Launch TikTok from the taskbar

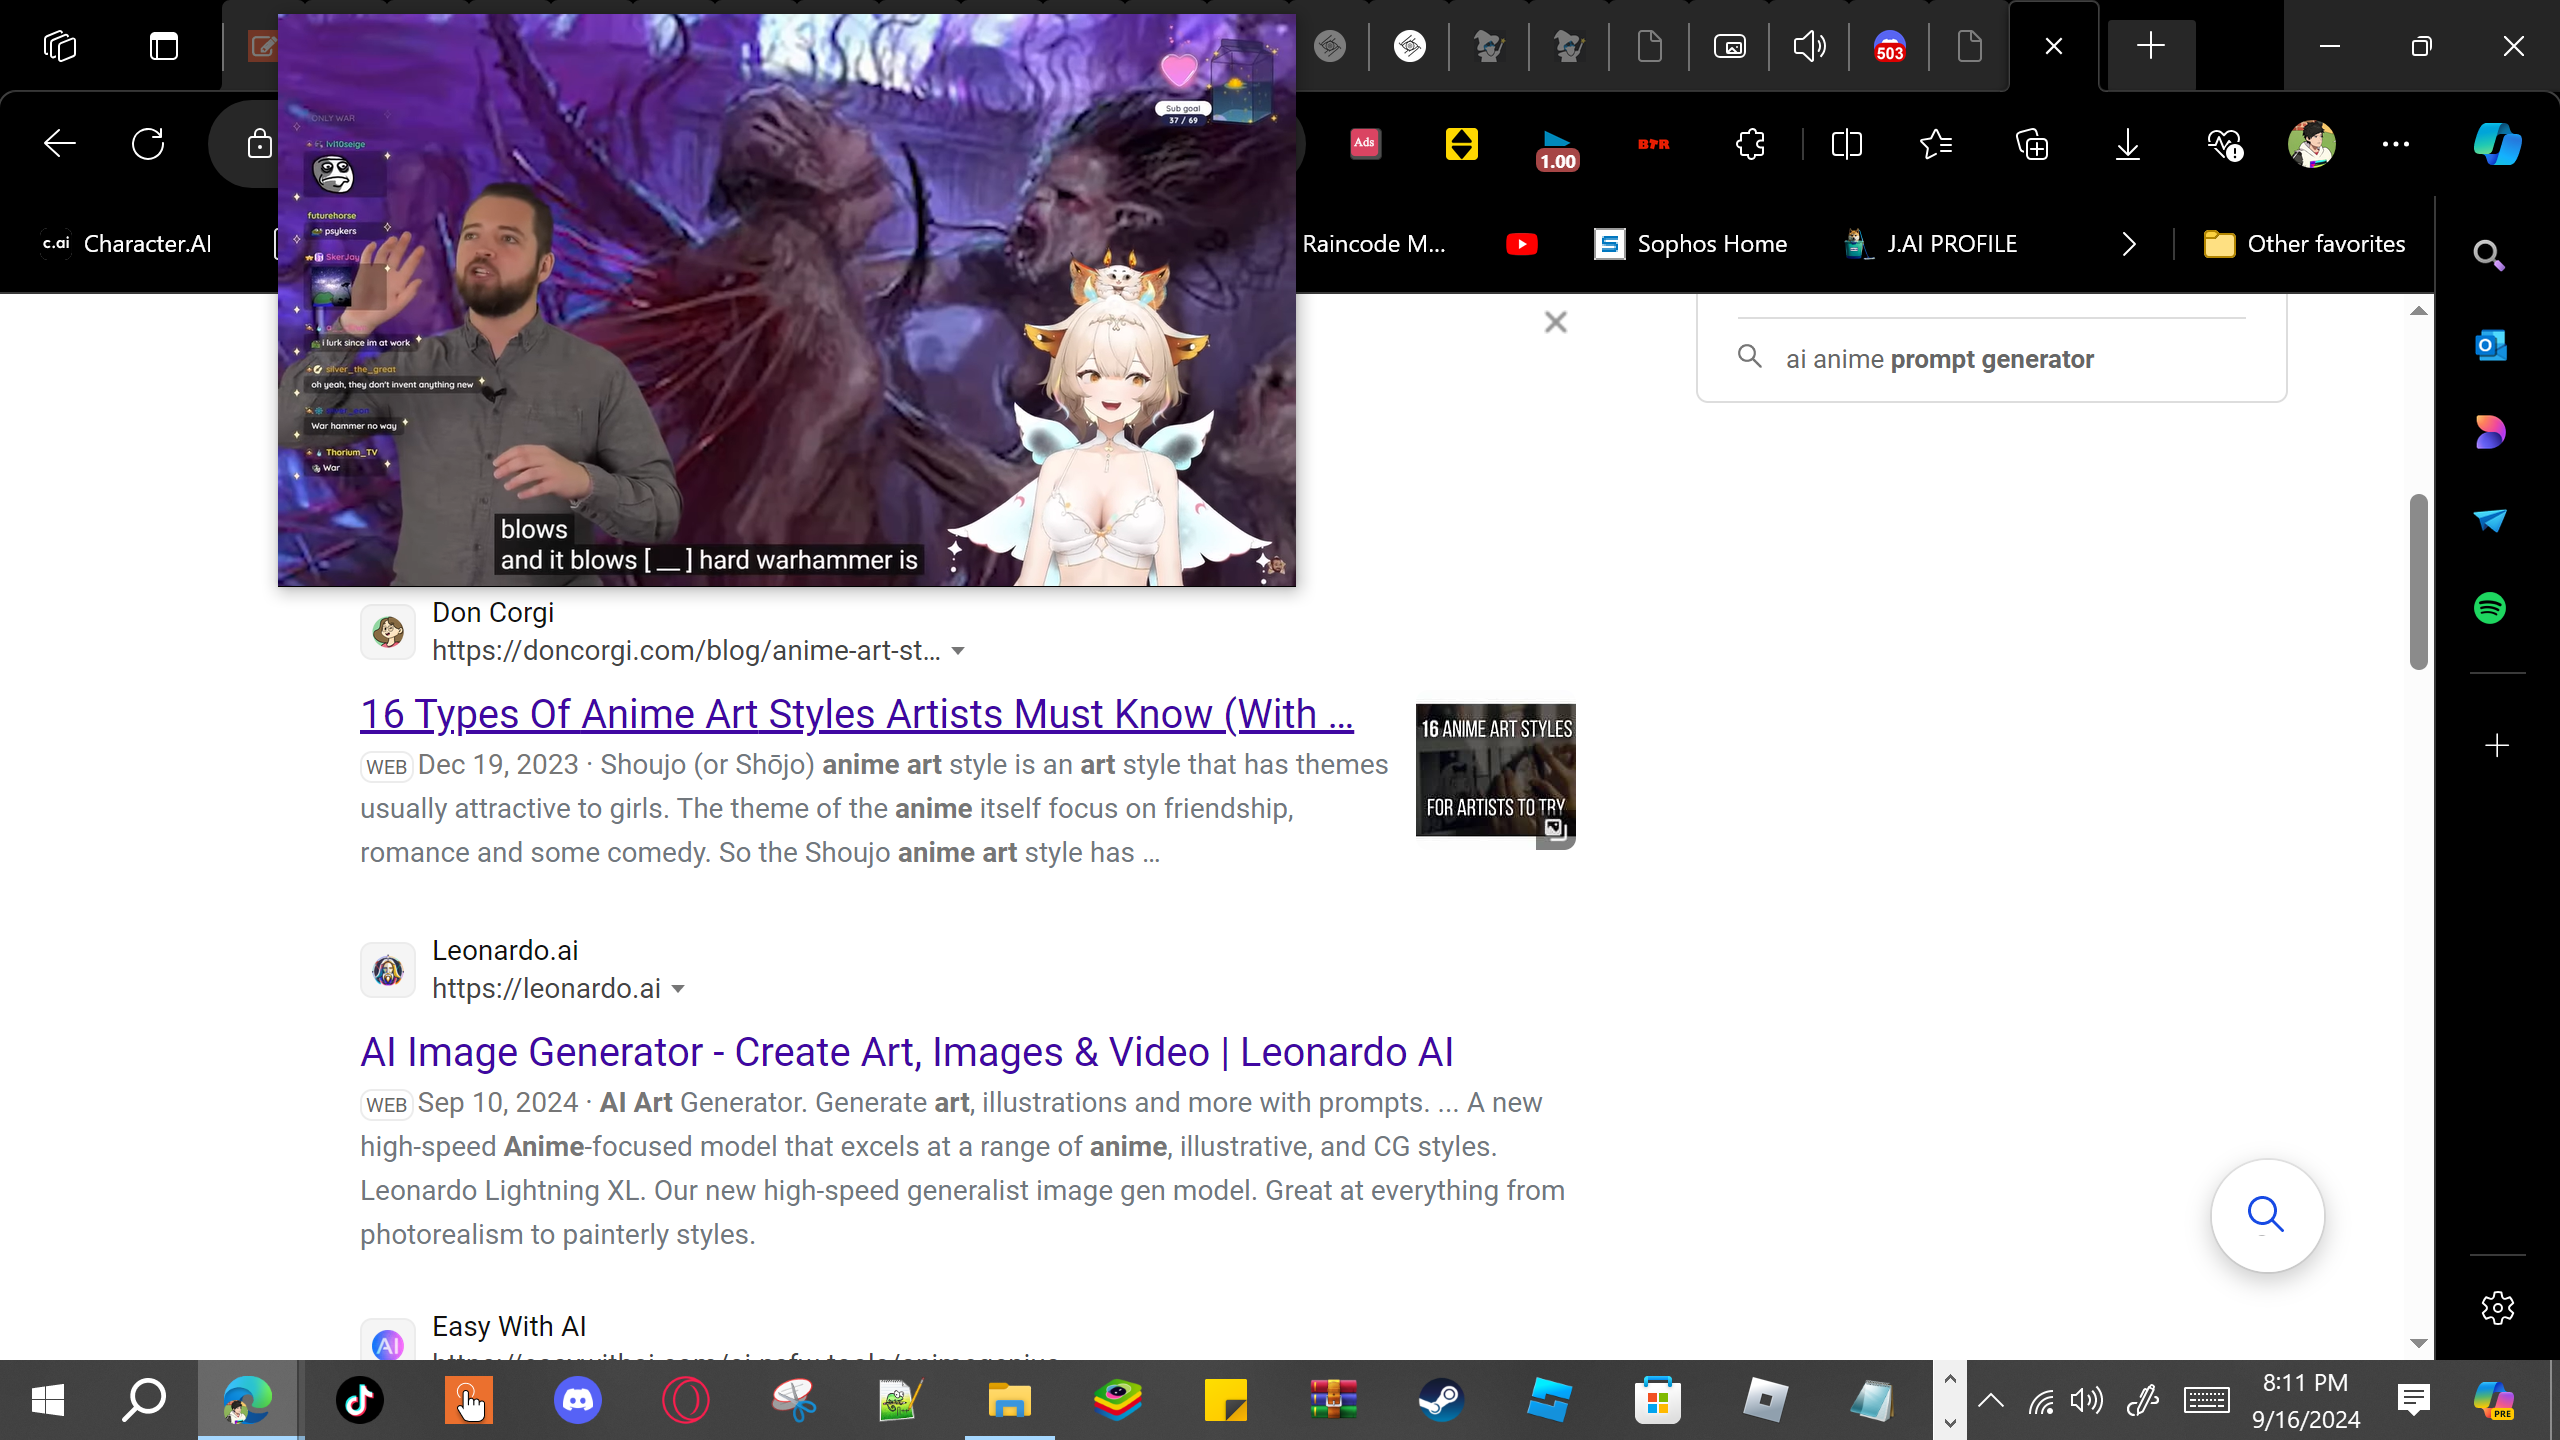360,1400
